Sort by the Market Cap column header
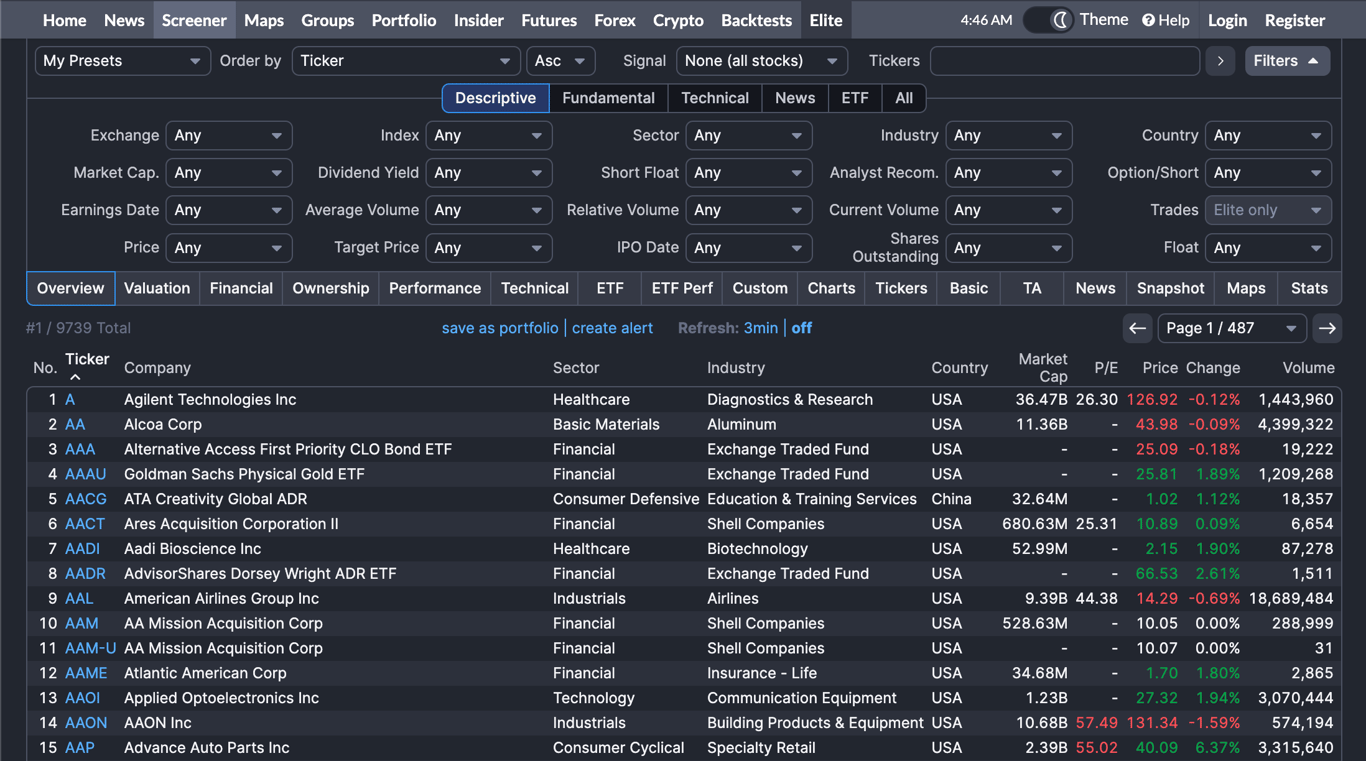This screenshot has width=1366, height=761. [x=1043, y=368]
